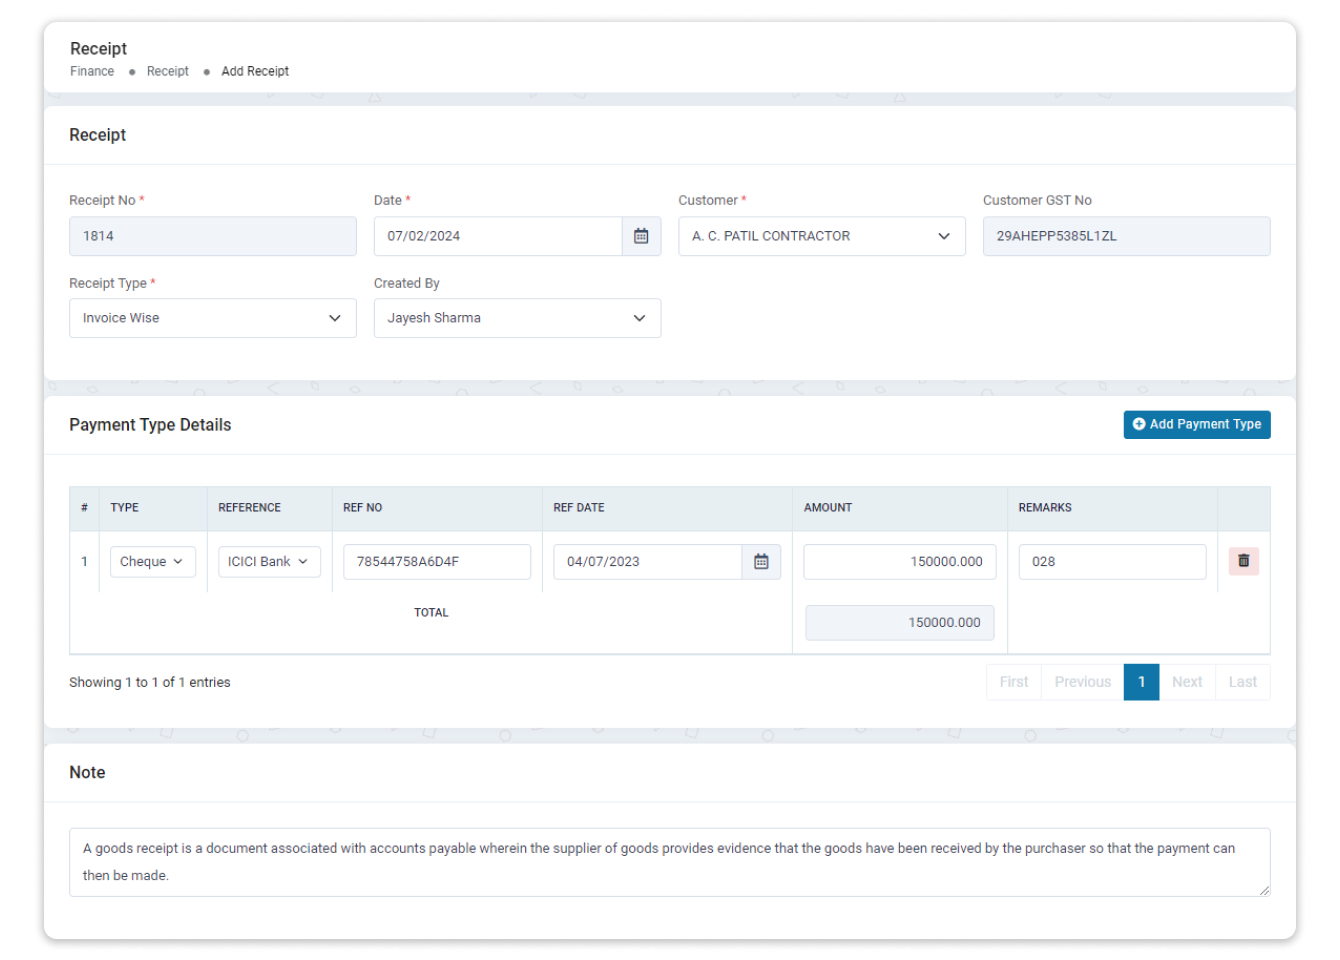Click the Next pagination link
Viewport: 1340px width, 960px height.
pyautogui.click(x=1187, y=681)
